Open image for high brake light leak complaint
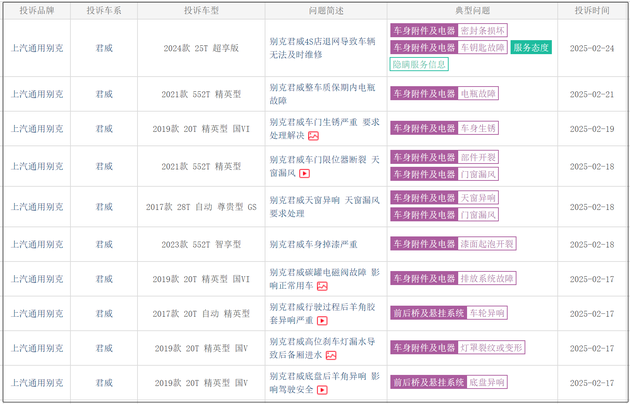This screenshot has width=630, height=404. coord(331,354)
